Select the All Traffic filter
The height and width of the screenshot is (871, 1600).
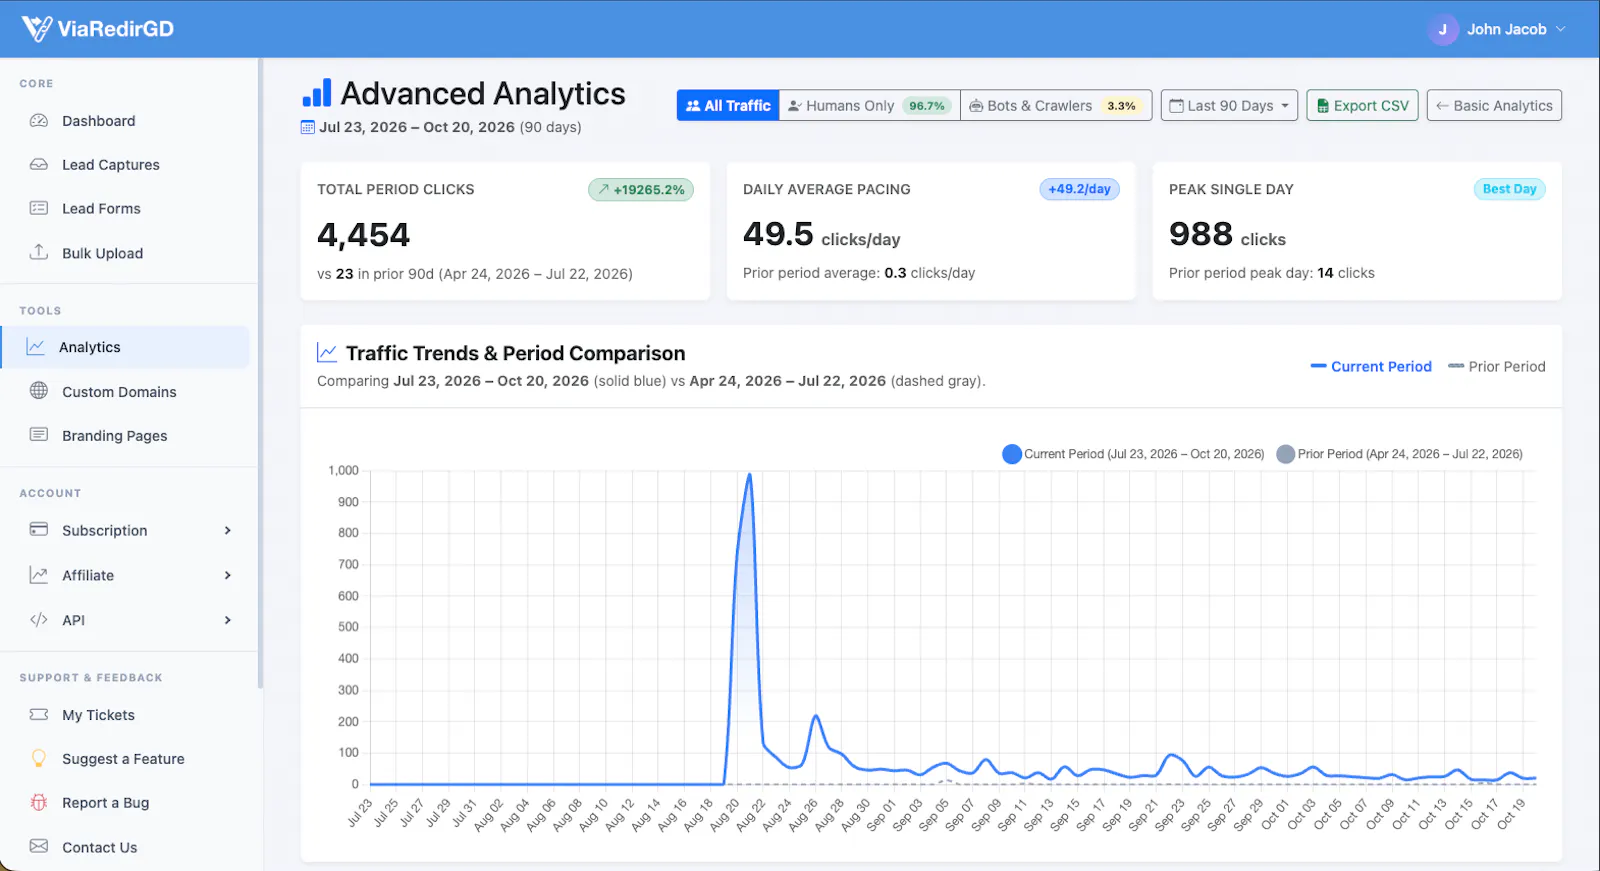pos(728,105)
